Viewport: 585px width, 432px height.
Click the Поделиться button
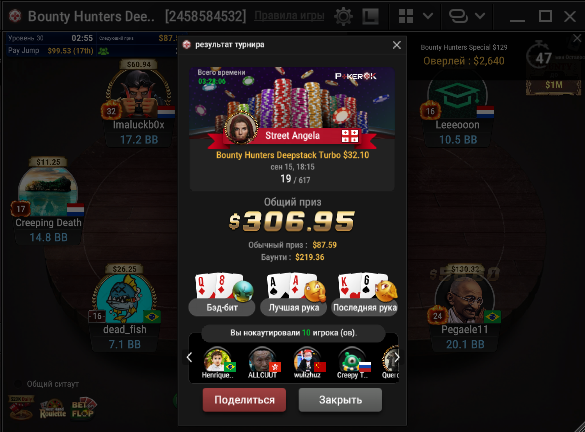(244, 400)
